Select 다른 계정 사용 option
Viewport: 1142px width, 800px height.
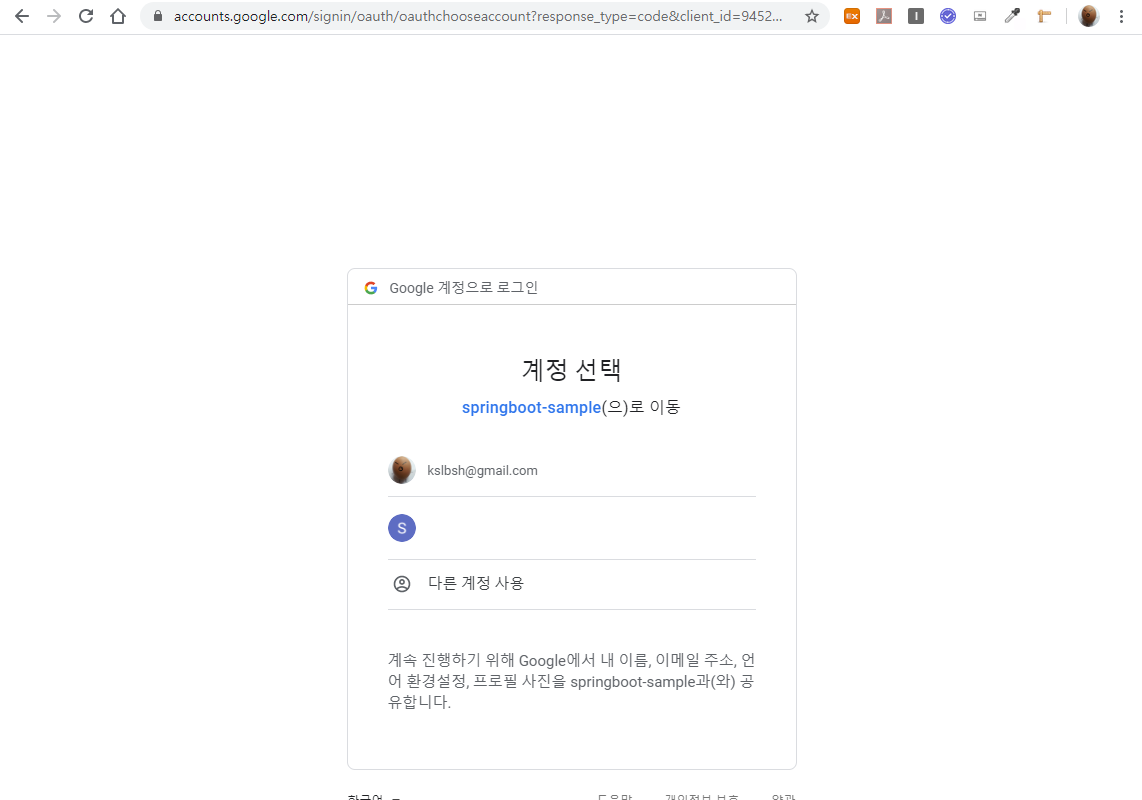click(x=572, y=584)
